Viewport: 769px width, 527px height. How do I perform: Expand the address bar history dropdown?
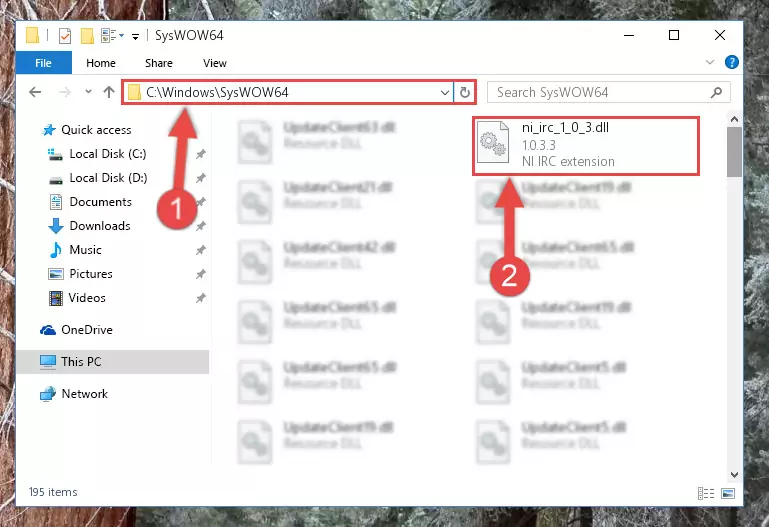pyautogui.click(x=445, y=92)
